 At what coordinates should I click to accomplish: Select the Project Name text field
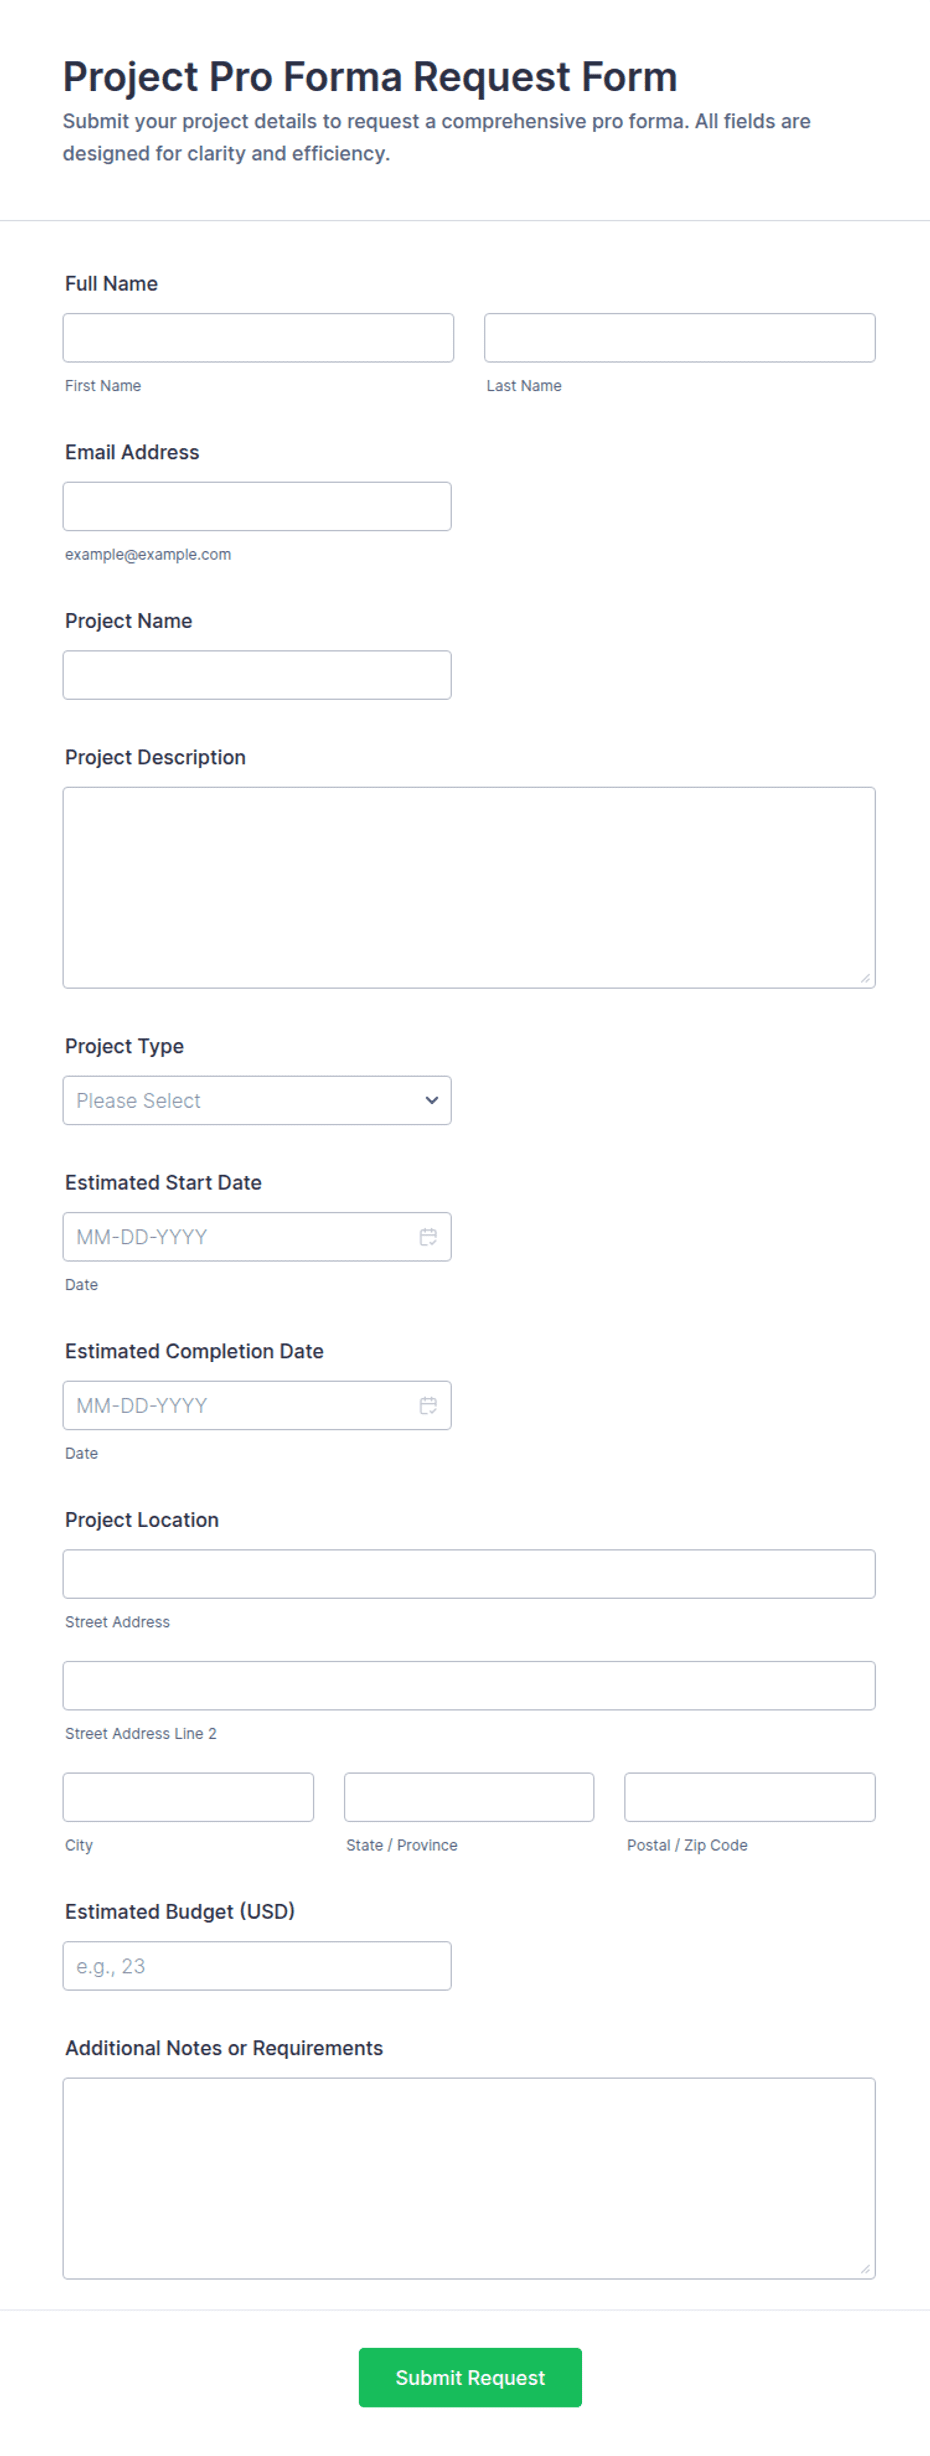click(257, 675)
